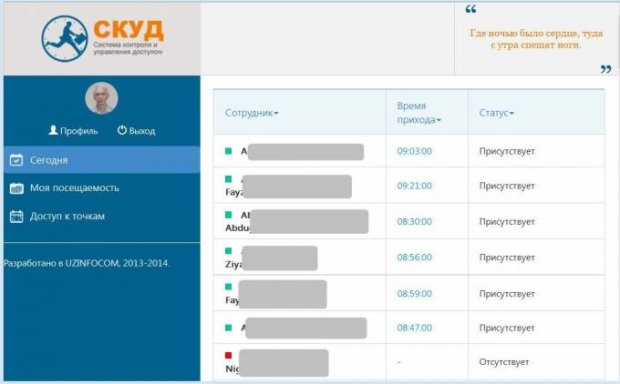Click the Сегодня calendar check icon

pos(16,159)
